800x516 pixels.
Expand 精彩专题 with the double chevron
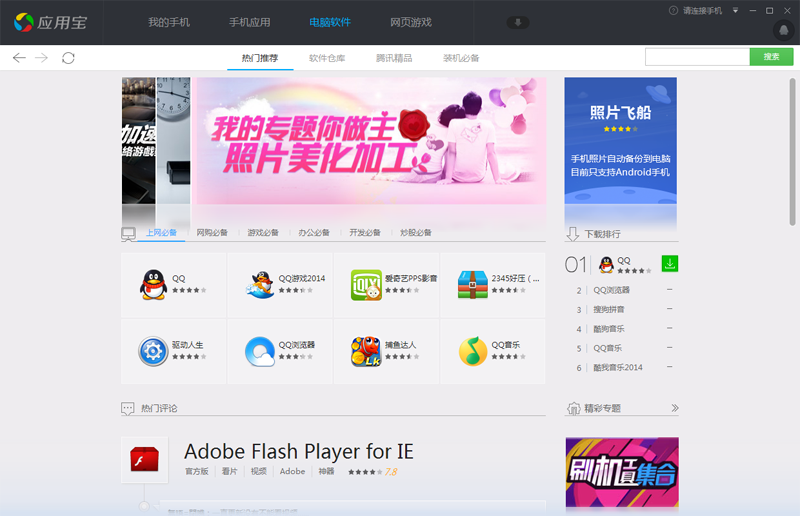pos(675,408)
